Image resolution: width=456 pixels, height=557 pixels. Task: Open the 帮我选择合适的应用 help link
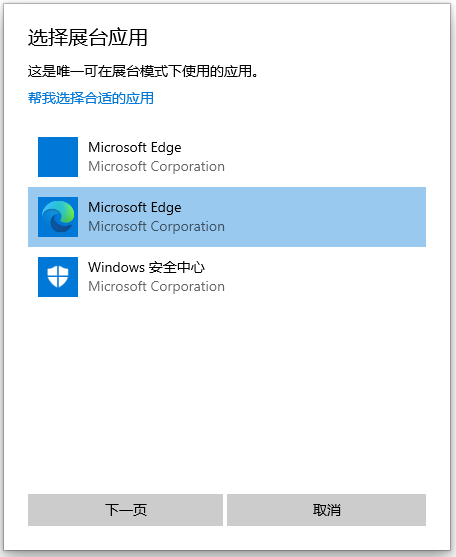(91, 98)
